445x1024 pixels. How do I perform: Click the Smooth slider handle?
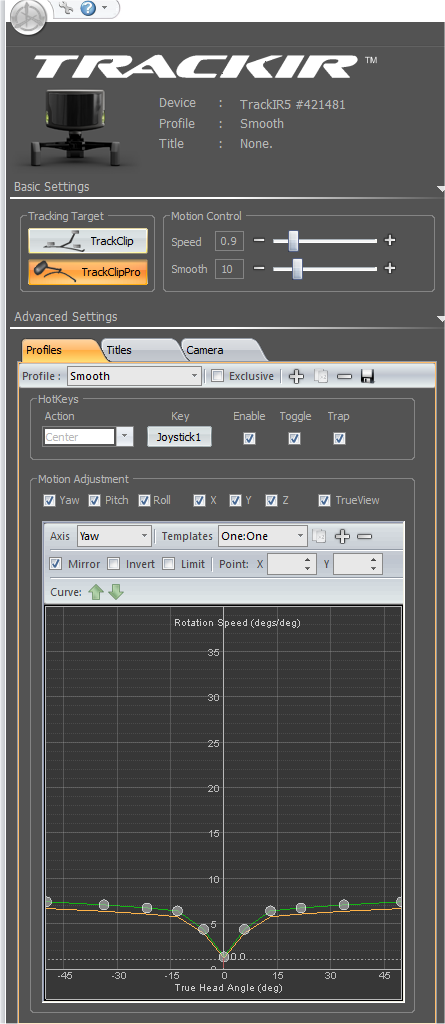coord(297,268)
